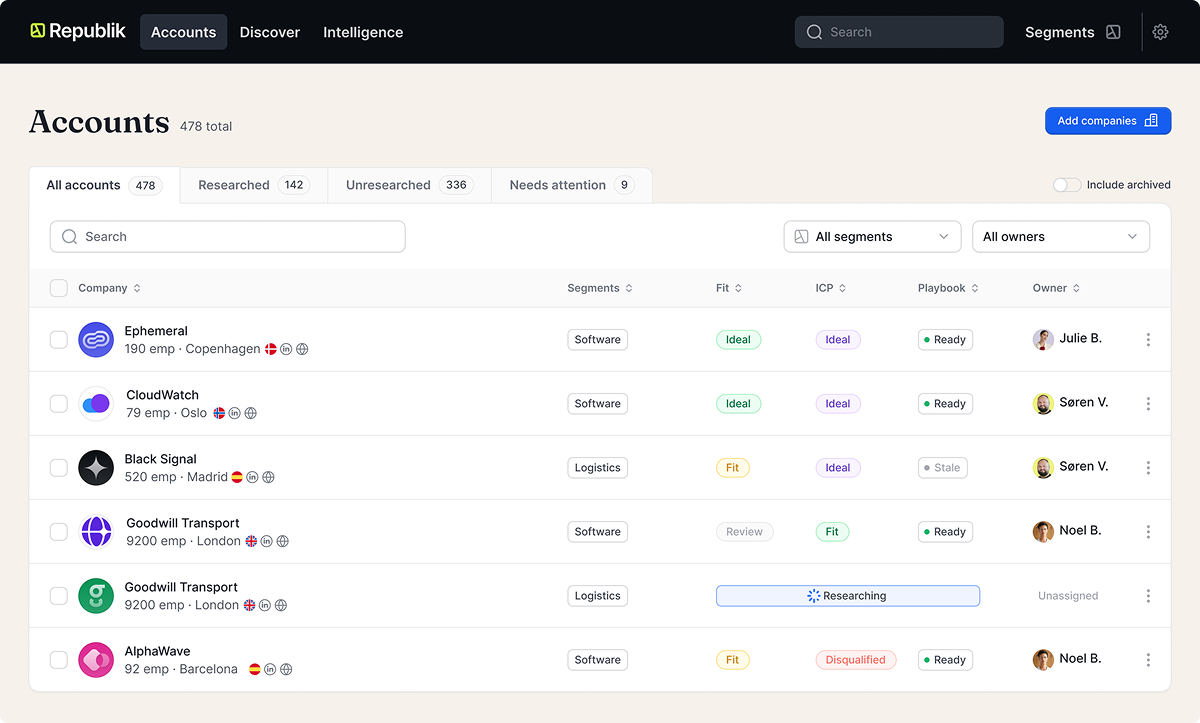Toggle Include archived switch

(x=1067, y=185)
